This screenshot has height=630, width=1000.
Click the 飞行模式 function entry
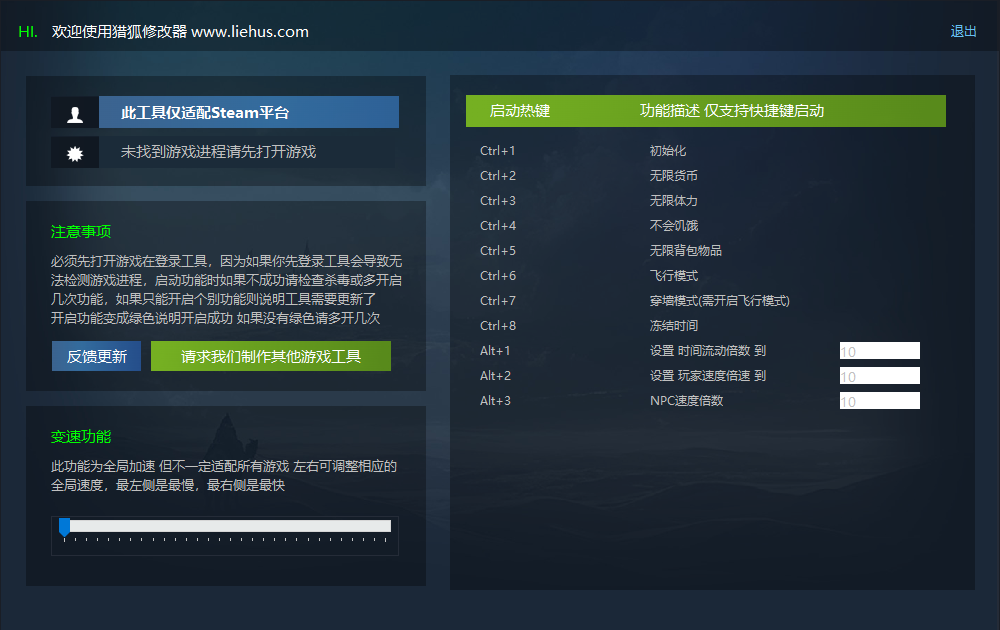673,275
